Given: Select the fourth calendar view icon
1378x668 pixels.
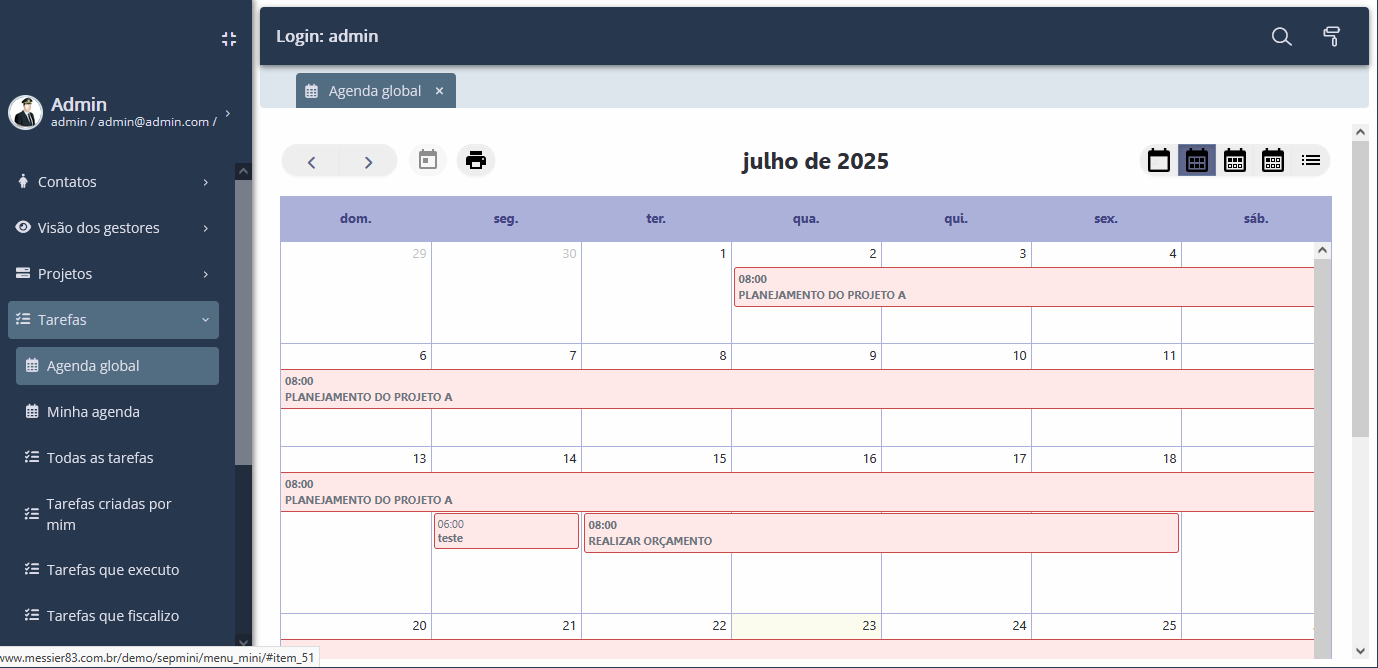Looking at the screenshot, I should coord(1272,160).
